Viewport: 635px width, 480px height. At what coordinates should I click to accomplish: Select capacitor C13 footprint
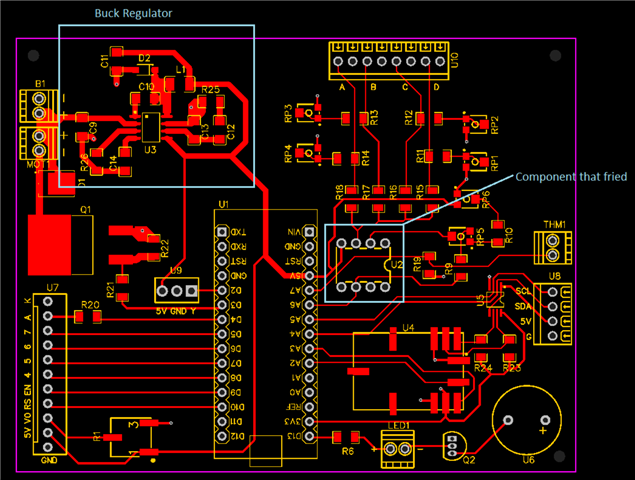194,130
